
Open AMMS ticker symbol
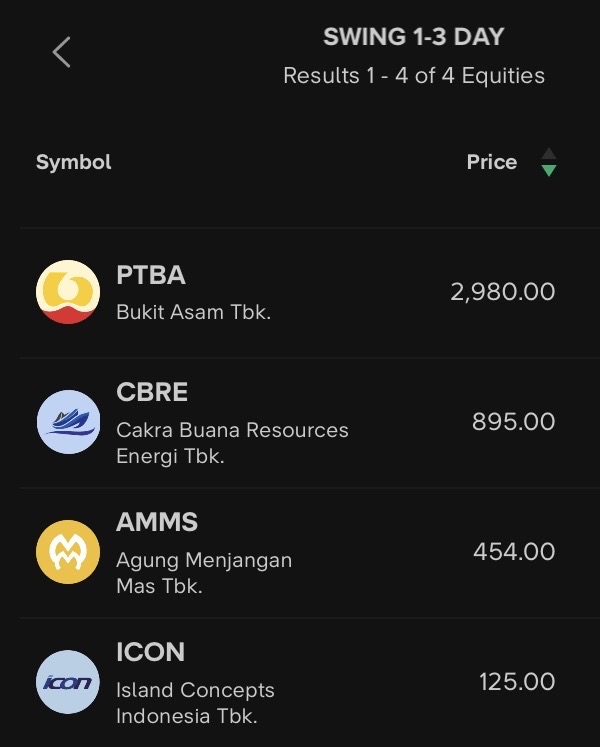pos(157,522)
